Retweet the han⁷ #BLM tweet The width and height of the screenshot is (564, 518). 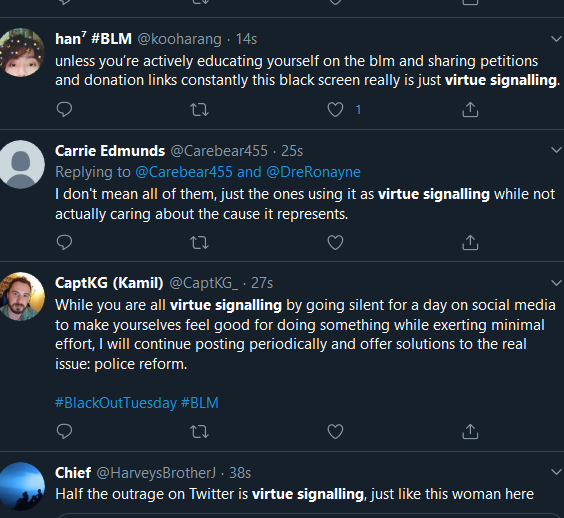[199, 110]
